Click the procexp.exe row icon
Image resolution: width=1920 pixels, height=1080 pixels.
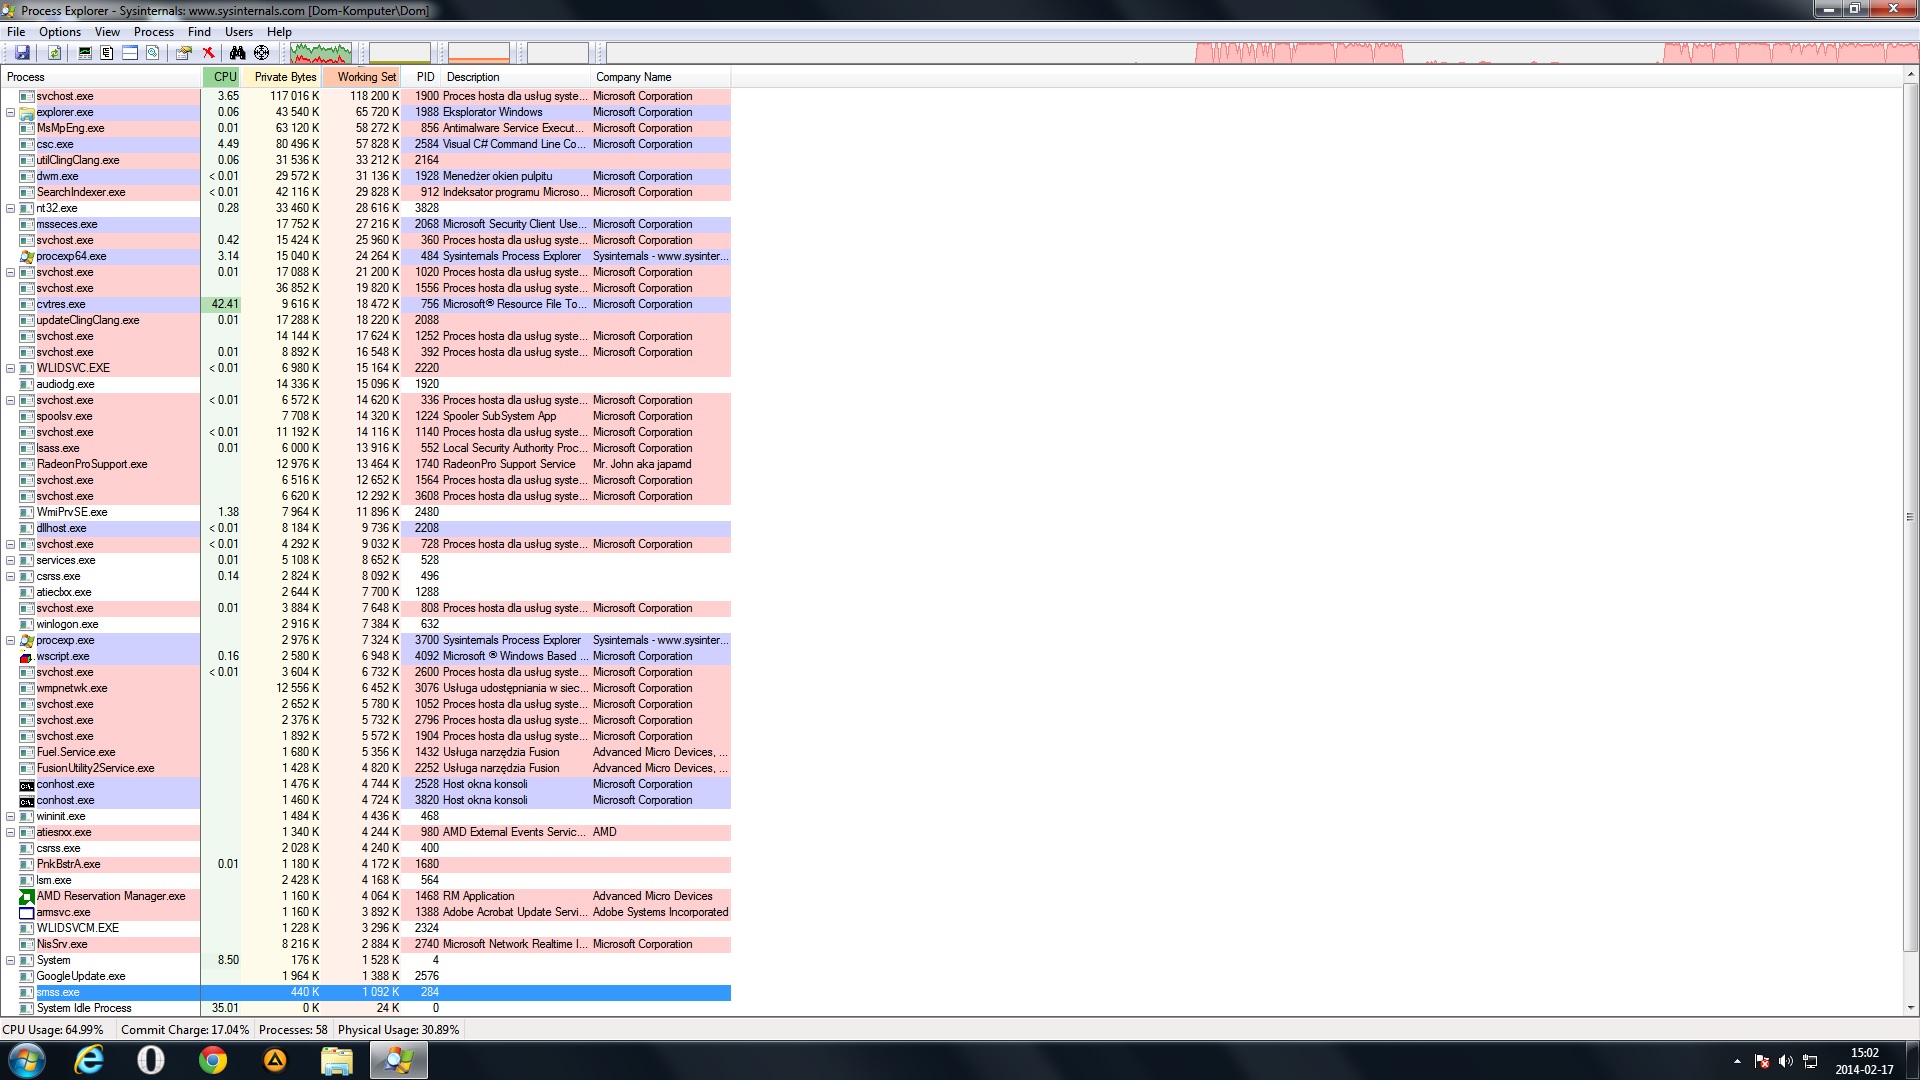pos(27,640)
